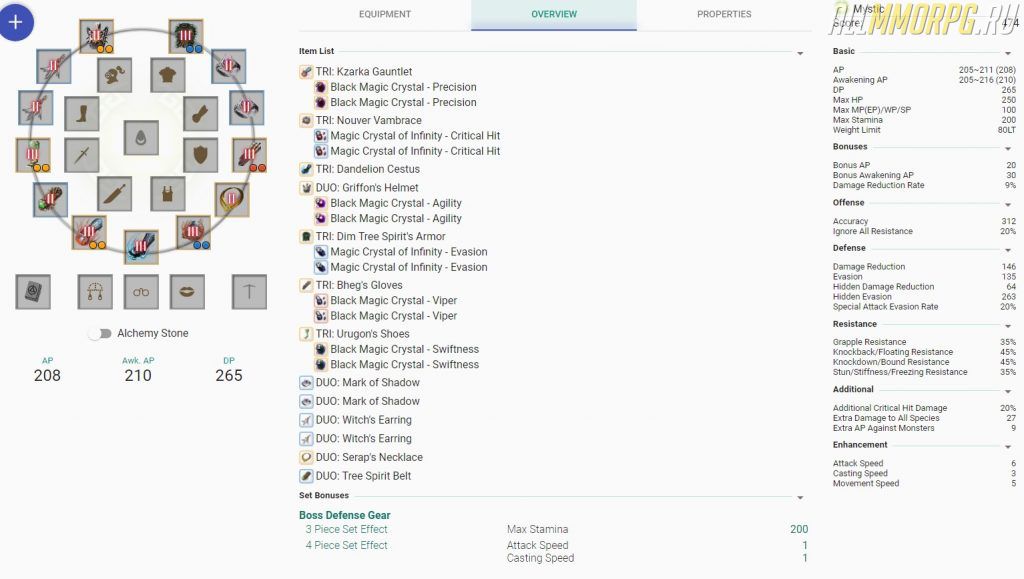1024x579 pixels.
Task: Collapse the Set Bonuses section
Action: pyautogui.click(x=800, y=496)
